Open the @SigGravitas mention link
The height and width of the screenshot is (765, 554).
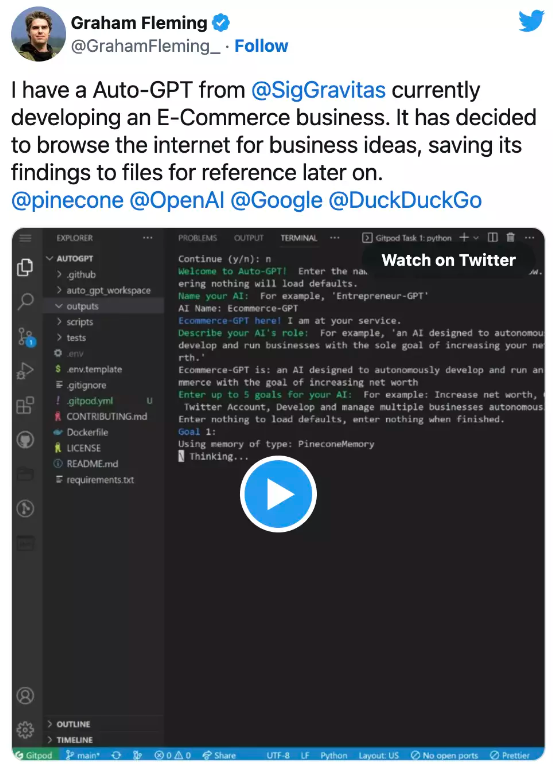point(318,90)
